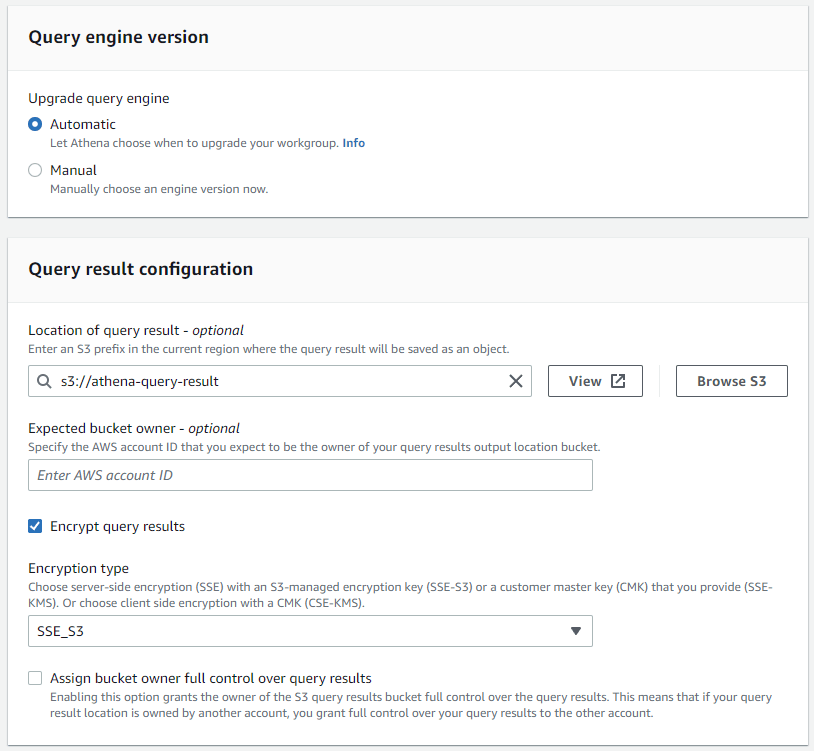The image size is (814, 751).
Task: Clear the S3 path using the X icon
Action: [516, 381]
